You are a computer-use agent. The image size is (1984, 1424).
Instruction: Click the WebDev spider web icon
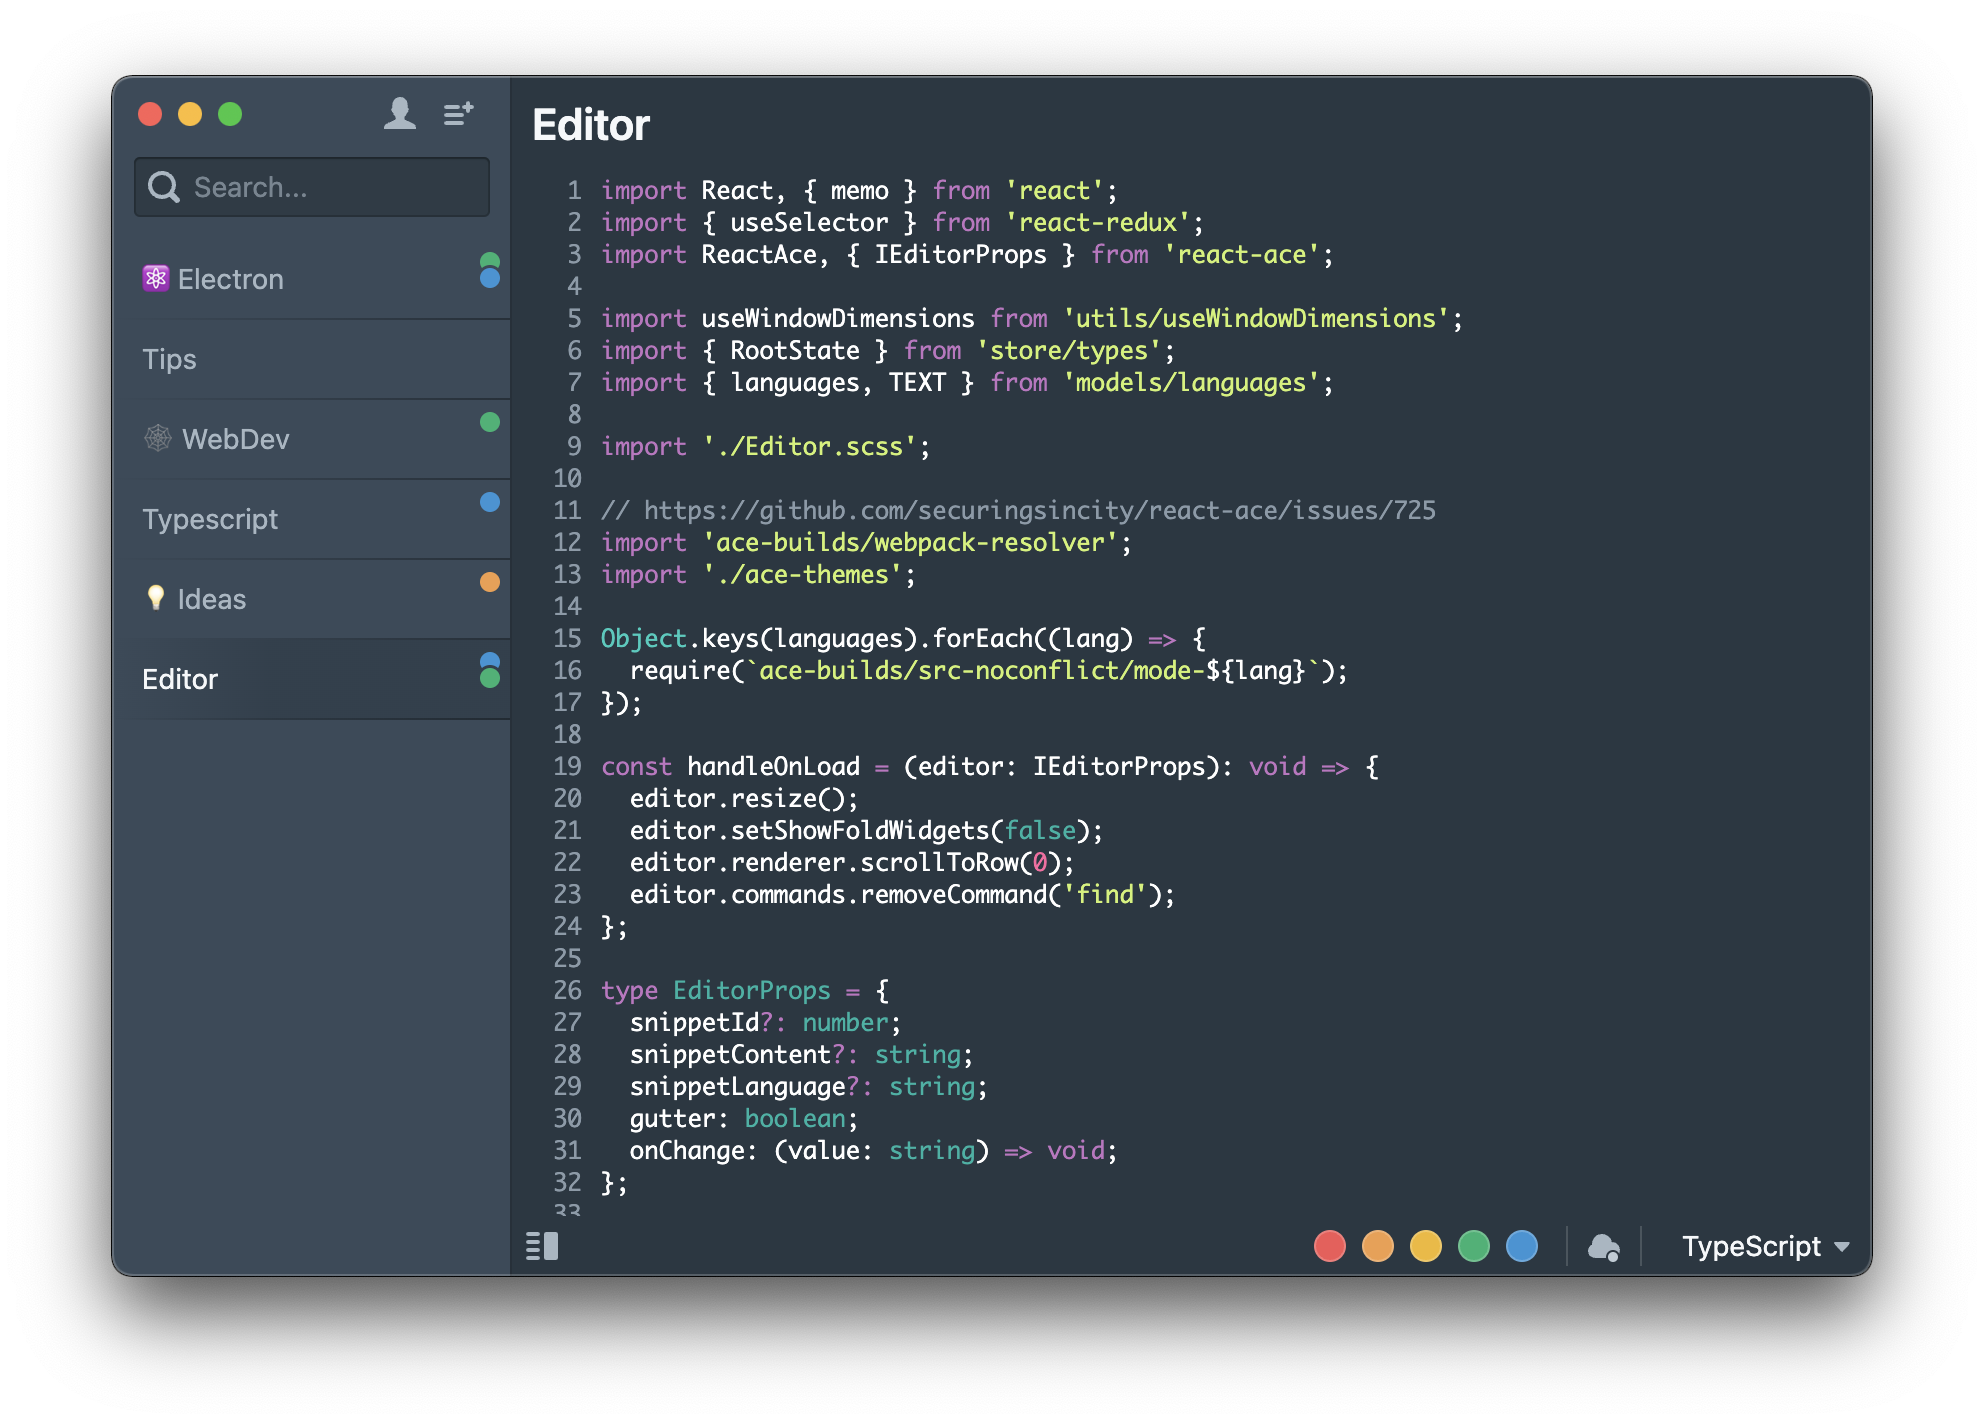click(x=158, y=438)
